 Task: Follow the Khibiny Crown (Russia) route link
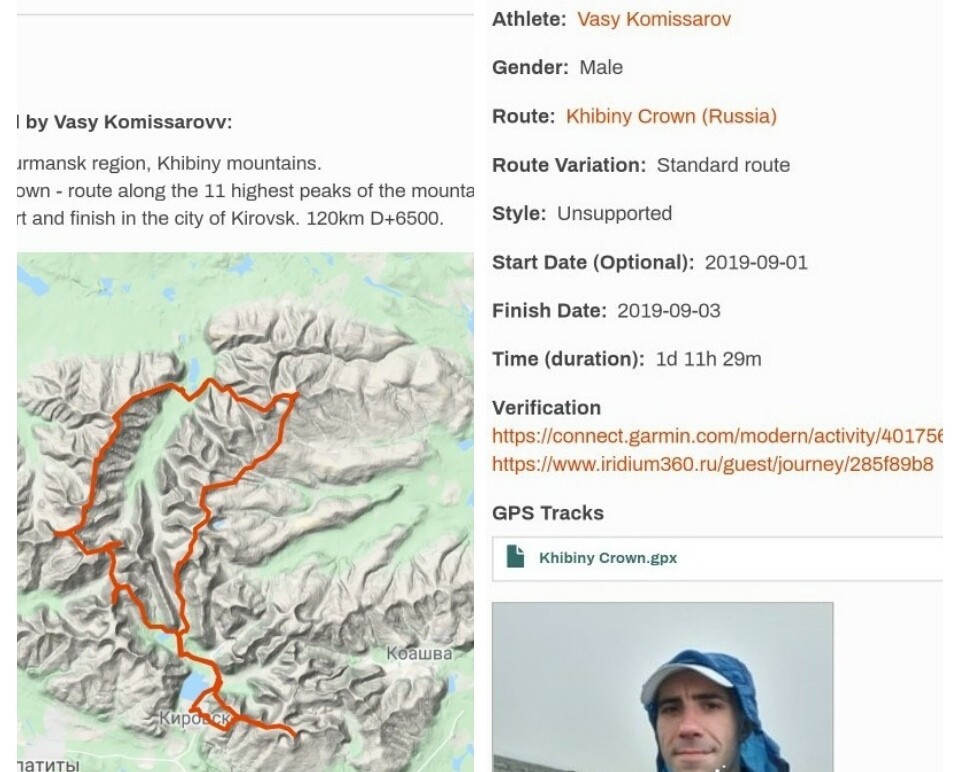click(671, 116)
